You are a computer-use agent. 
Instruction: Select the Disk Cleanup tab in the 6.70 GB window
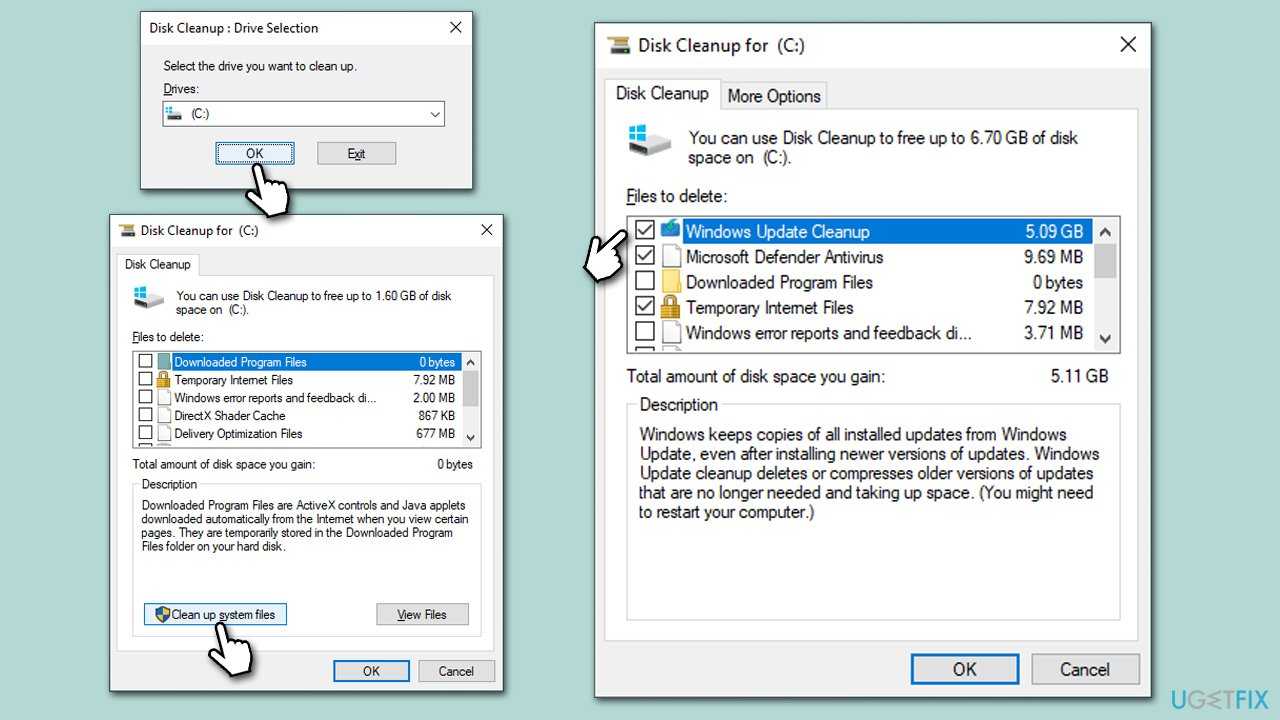(x=662, y=93)
